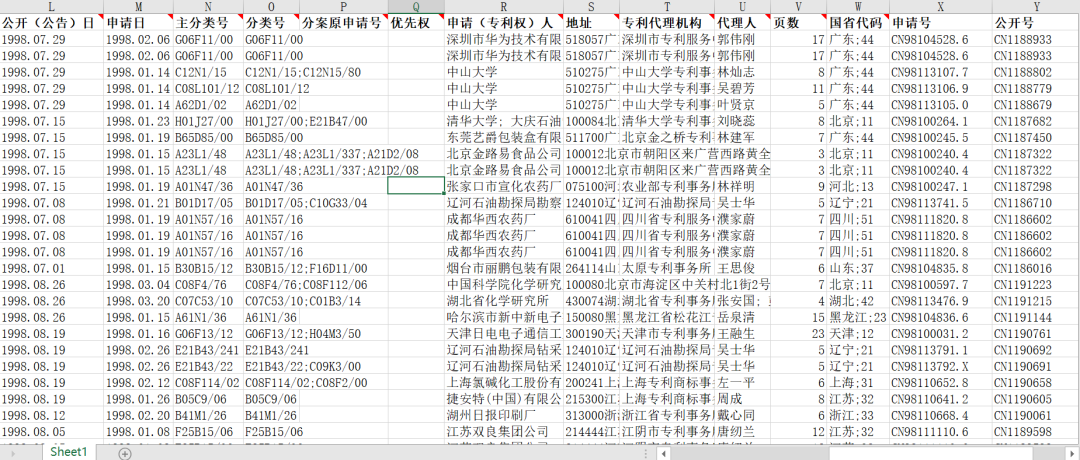Select column P header
1080x460 pixels.
344,7
